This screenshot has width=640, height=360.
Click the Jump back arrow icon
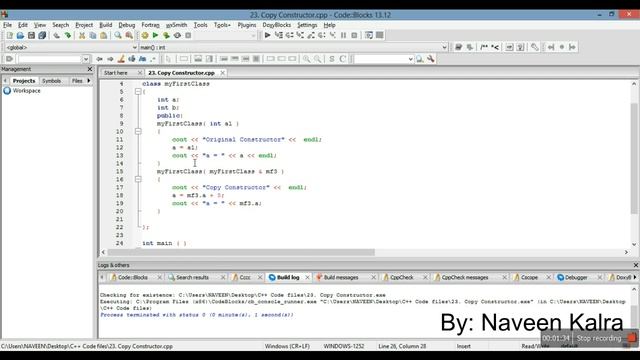click(x=99, y=59)
